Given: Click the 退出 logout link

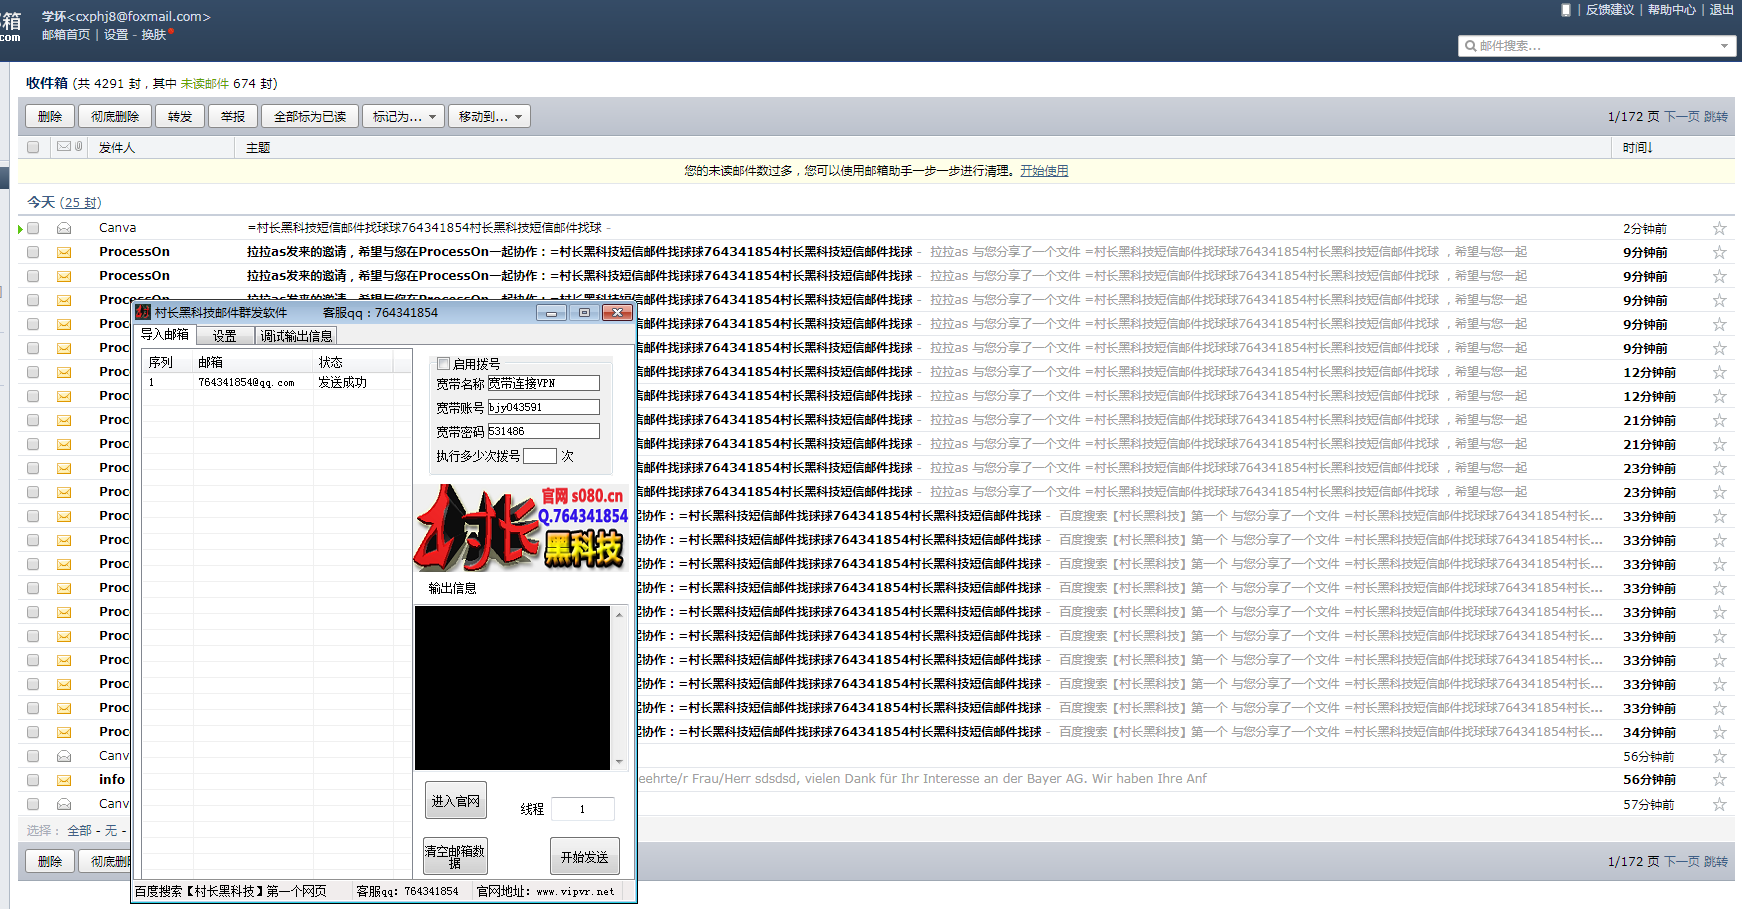Looking at the screenshot, I should click(1722, 10).
